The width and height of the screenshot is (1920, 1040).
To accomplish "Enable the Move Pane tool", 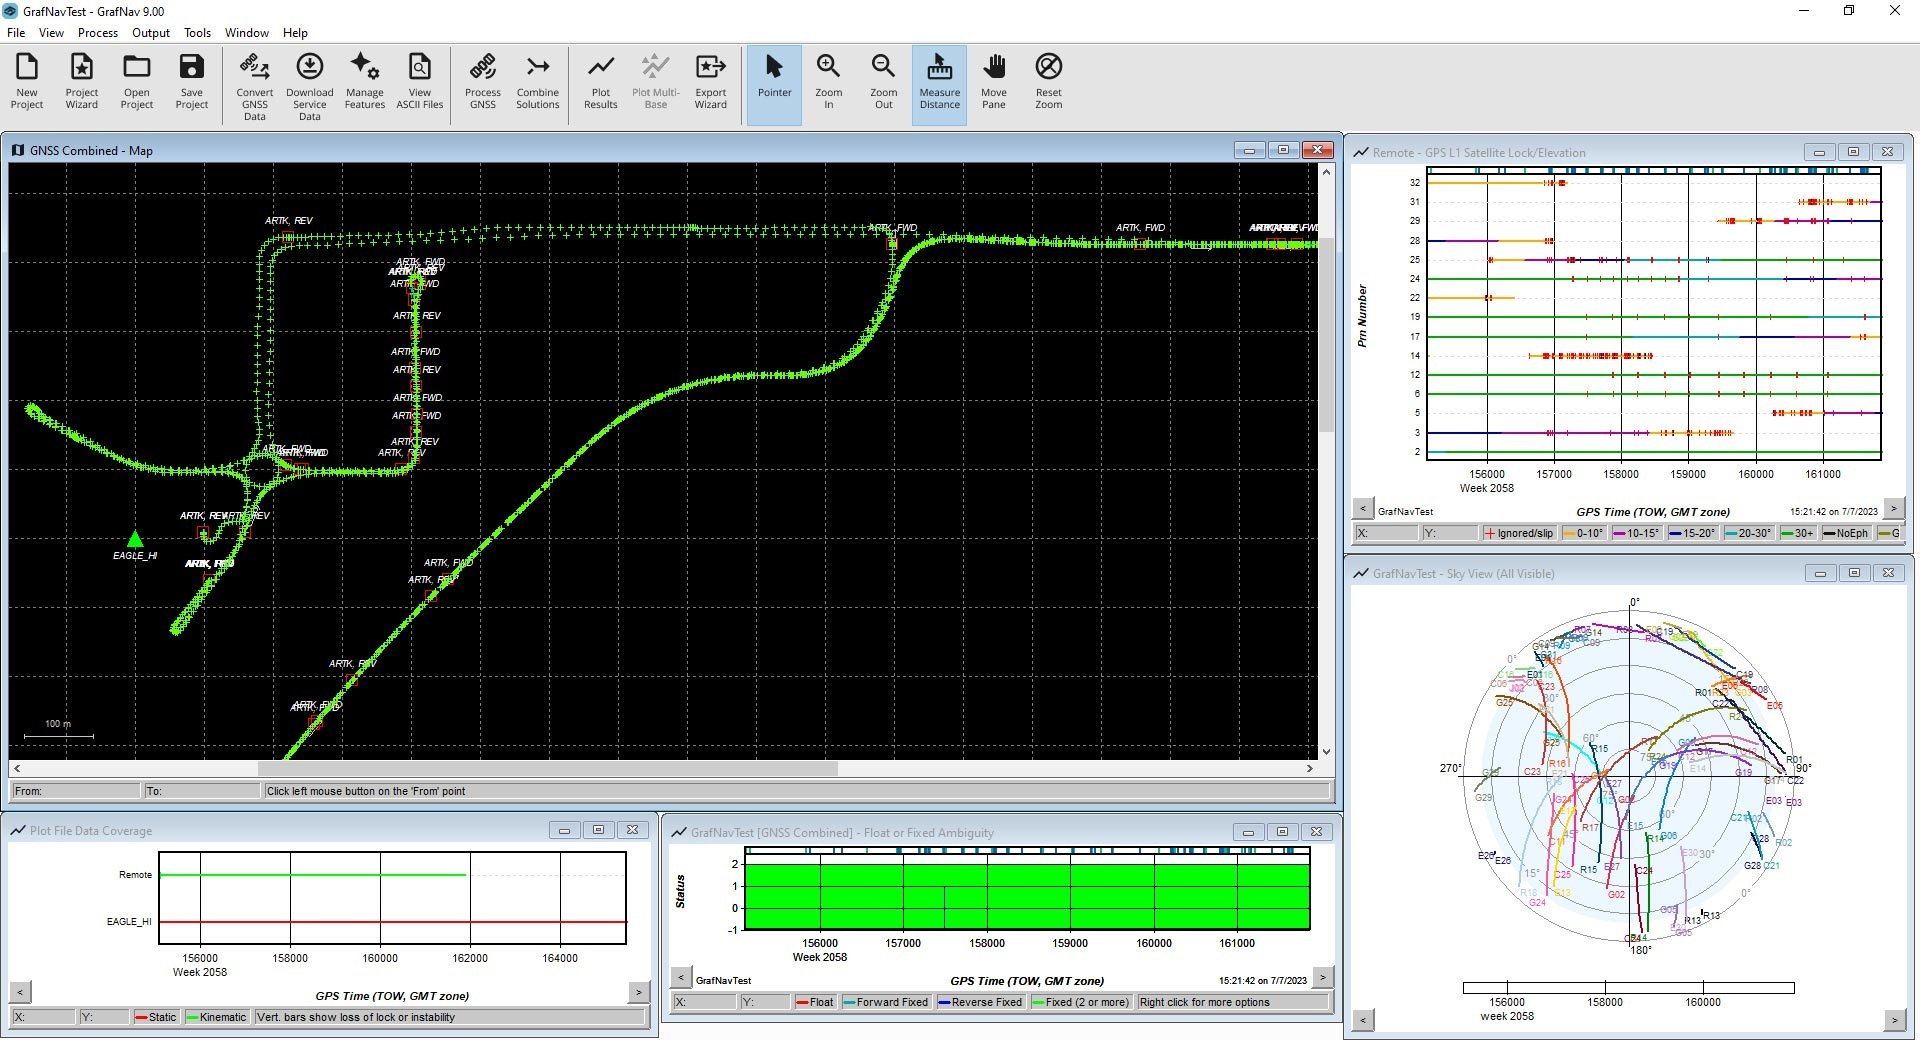I will 994,81.
